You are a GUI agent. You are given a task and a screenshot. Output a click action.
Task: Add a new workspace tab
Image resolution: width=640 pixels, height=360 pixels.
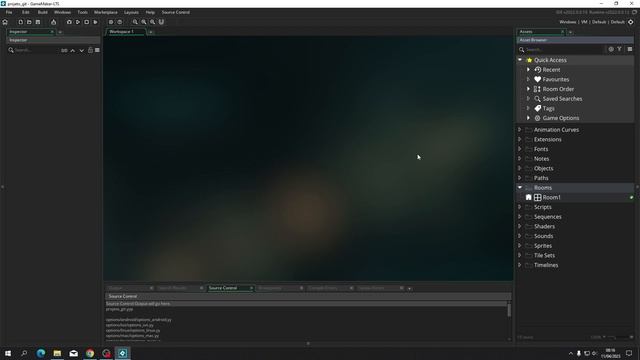pos(151,32)
